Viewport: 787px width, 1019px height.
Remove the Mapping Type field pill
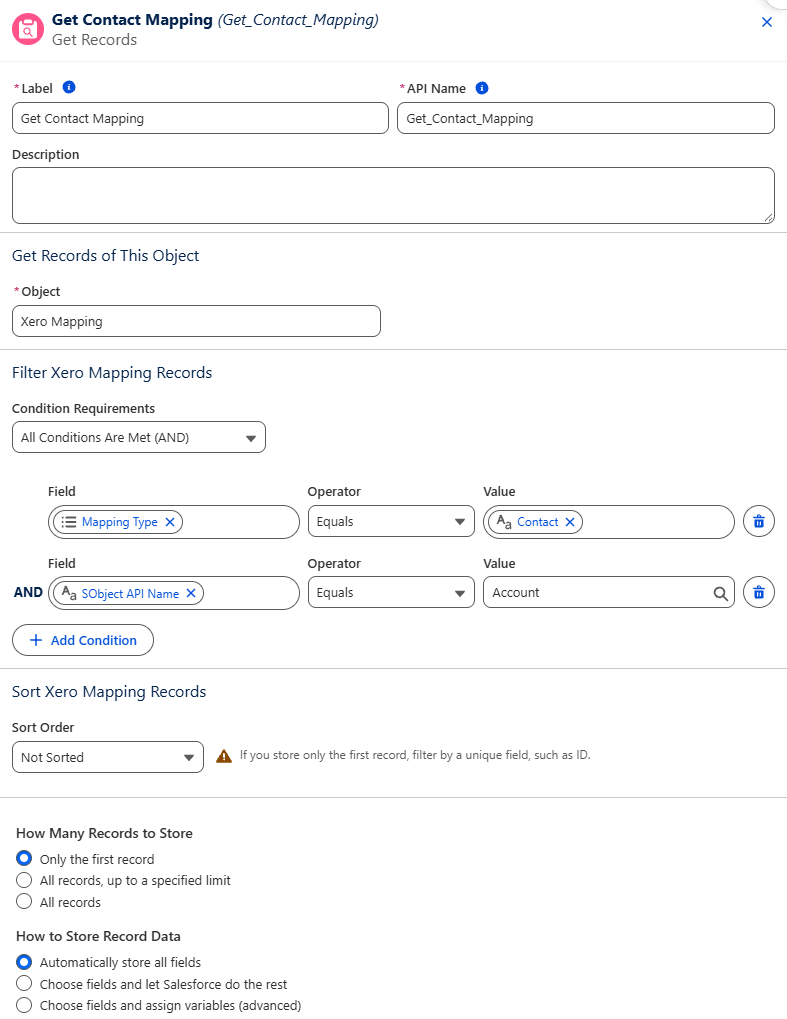click(170, 522)
